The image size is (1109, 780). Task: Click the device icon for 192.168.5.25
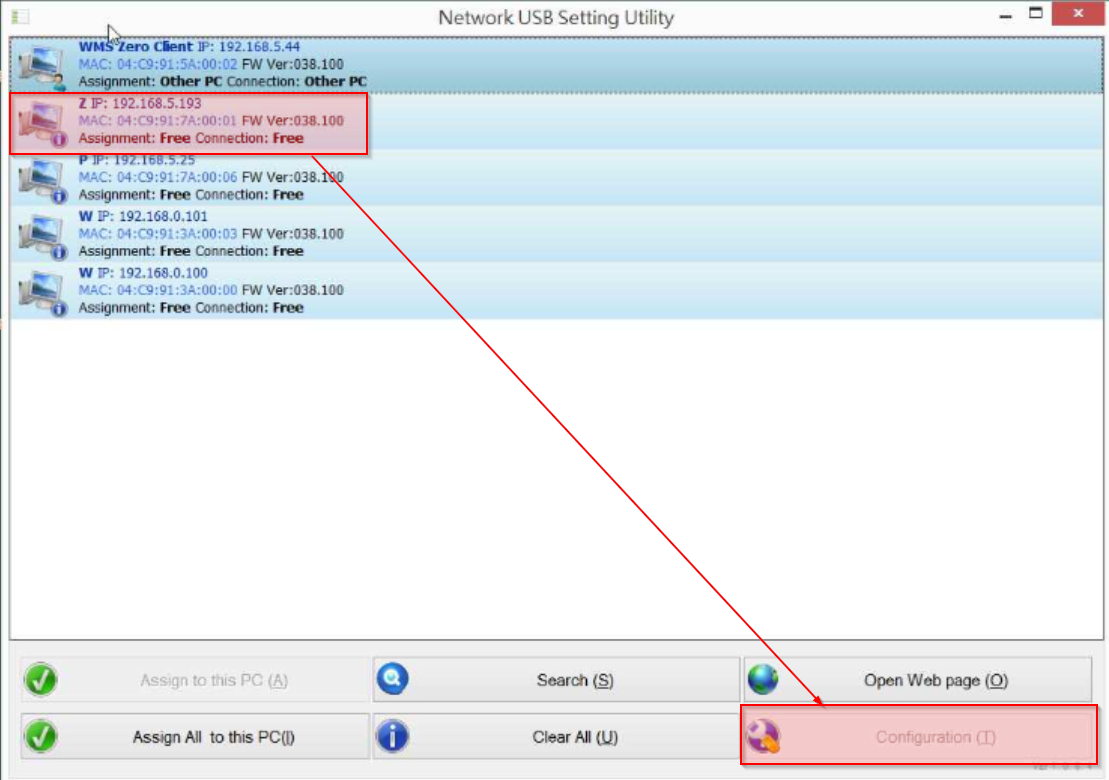[x=42, y=178]
